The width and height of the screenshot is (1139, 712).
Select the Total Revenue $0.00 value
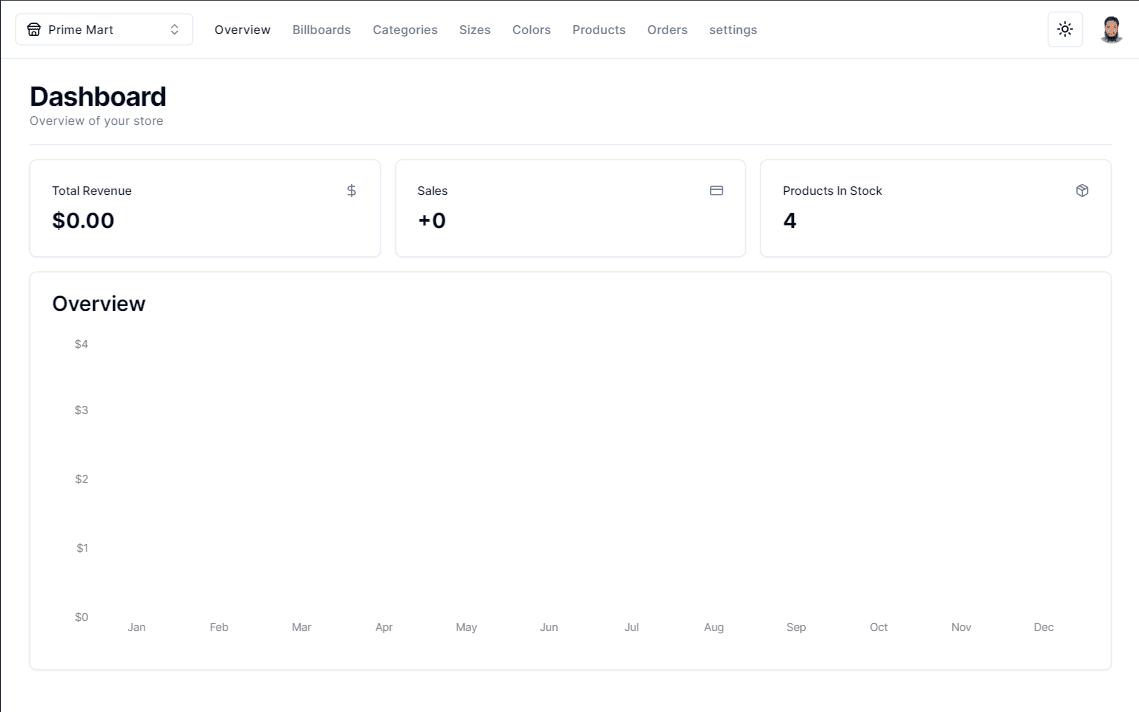[83, 221]
